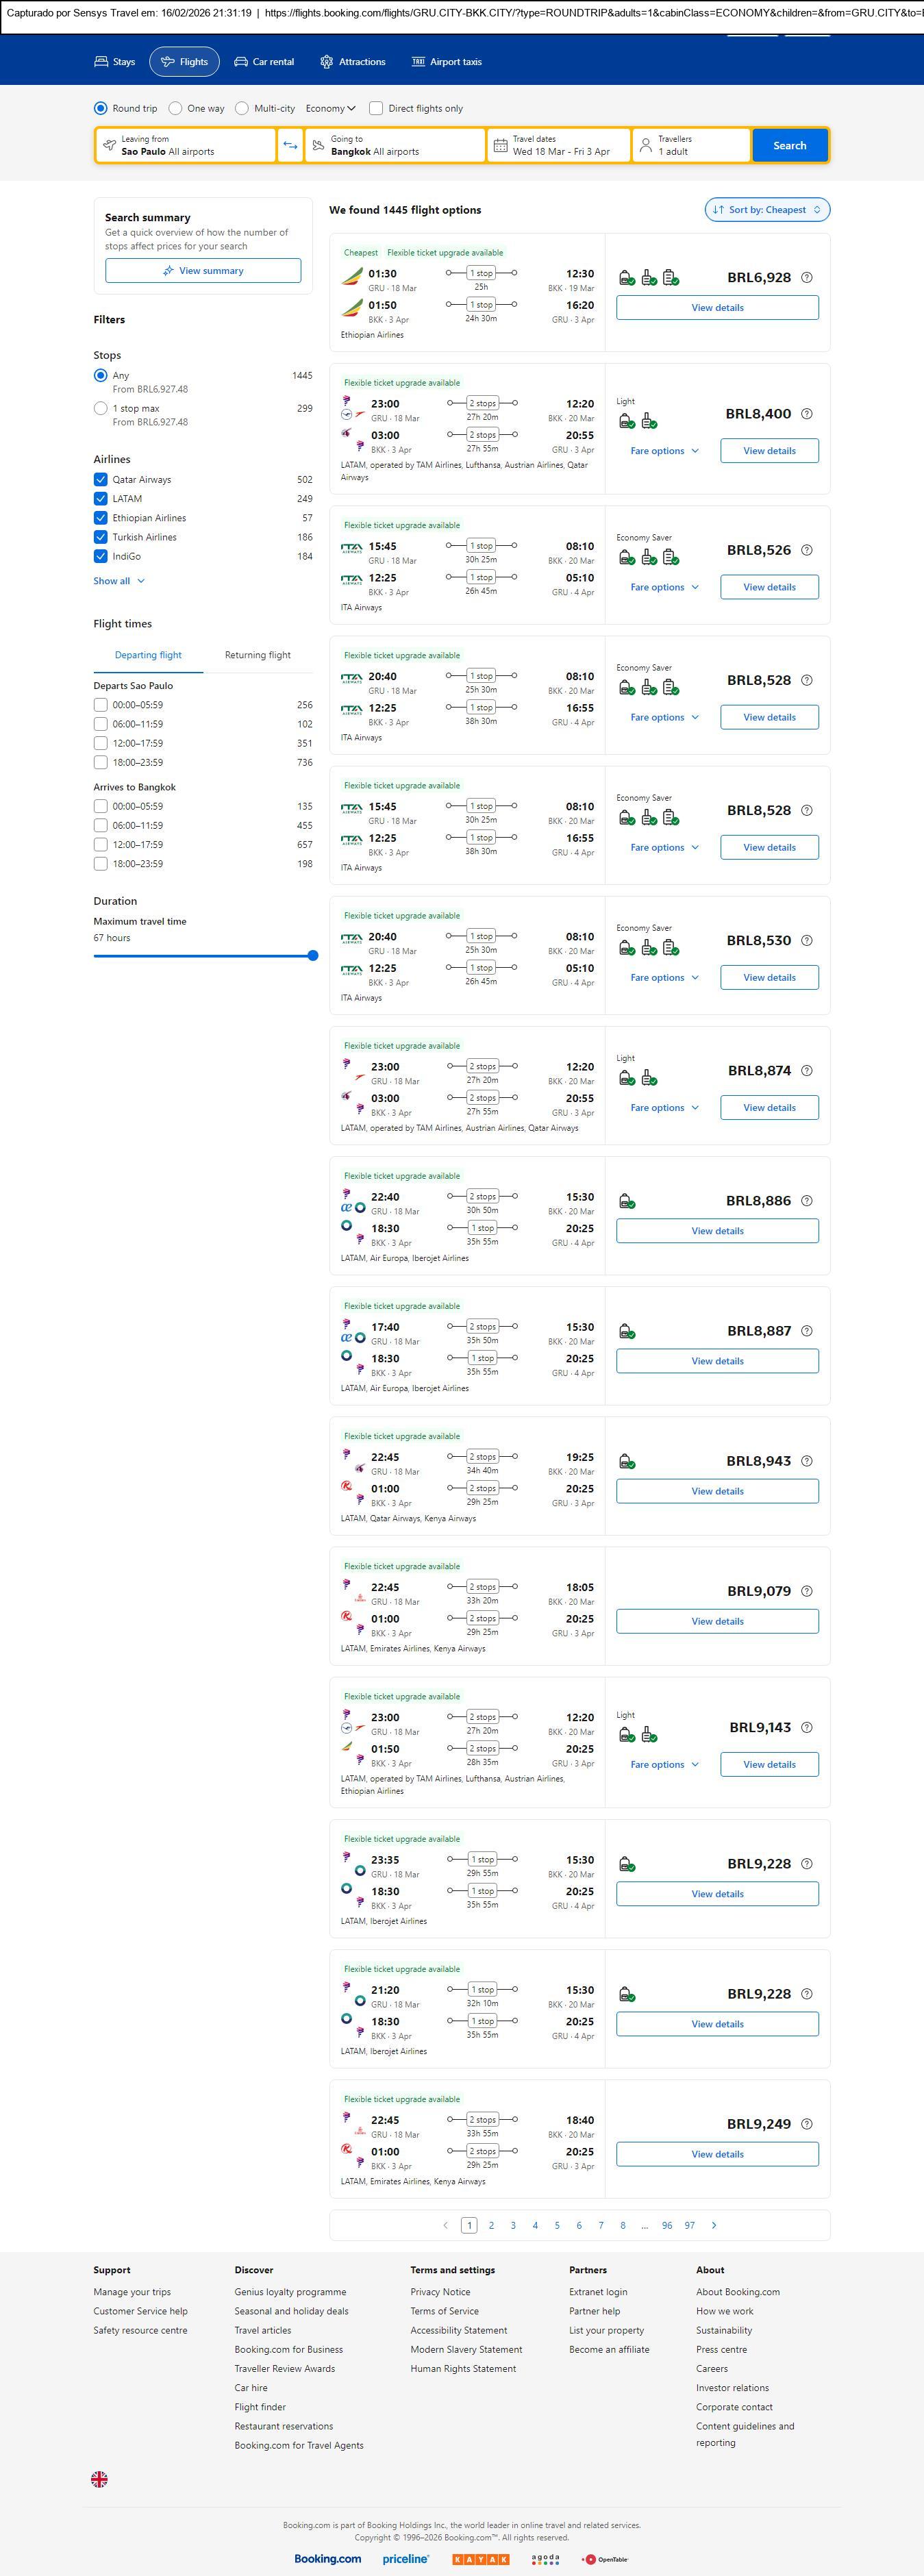Click the maximum travel time slider handle

[x=313, y=956]
